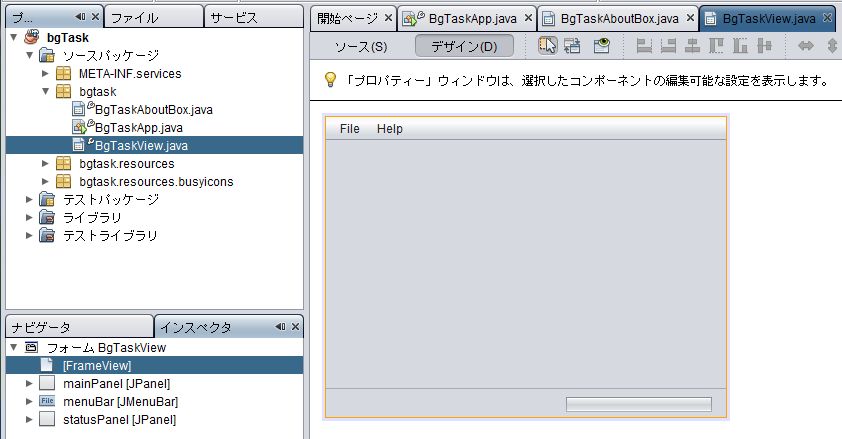Click the Preview Design eye icon

click(601, 46)
